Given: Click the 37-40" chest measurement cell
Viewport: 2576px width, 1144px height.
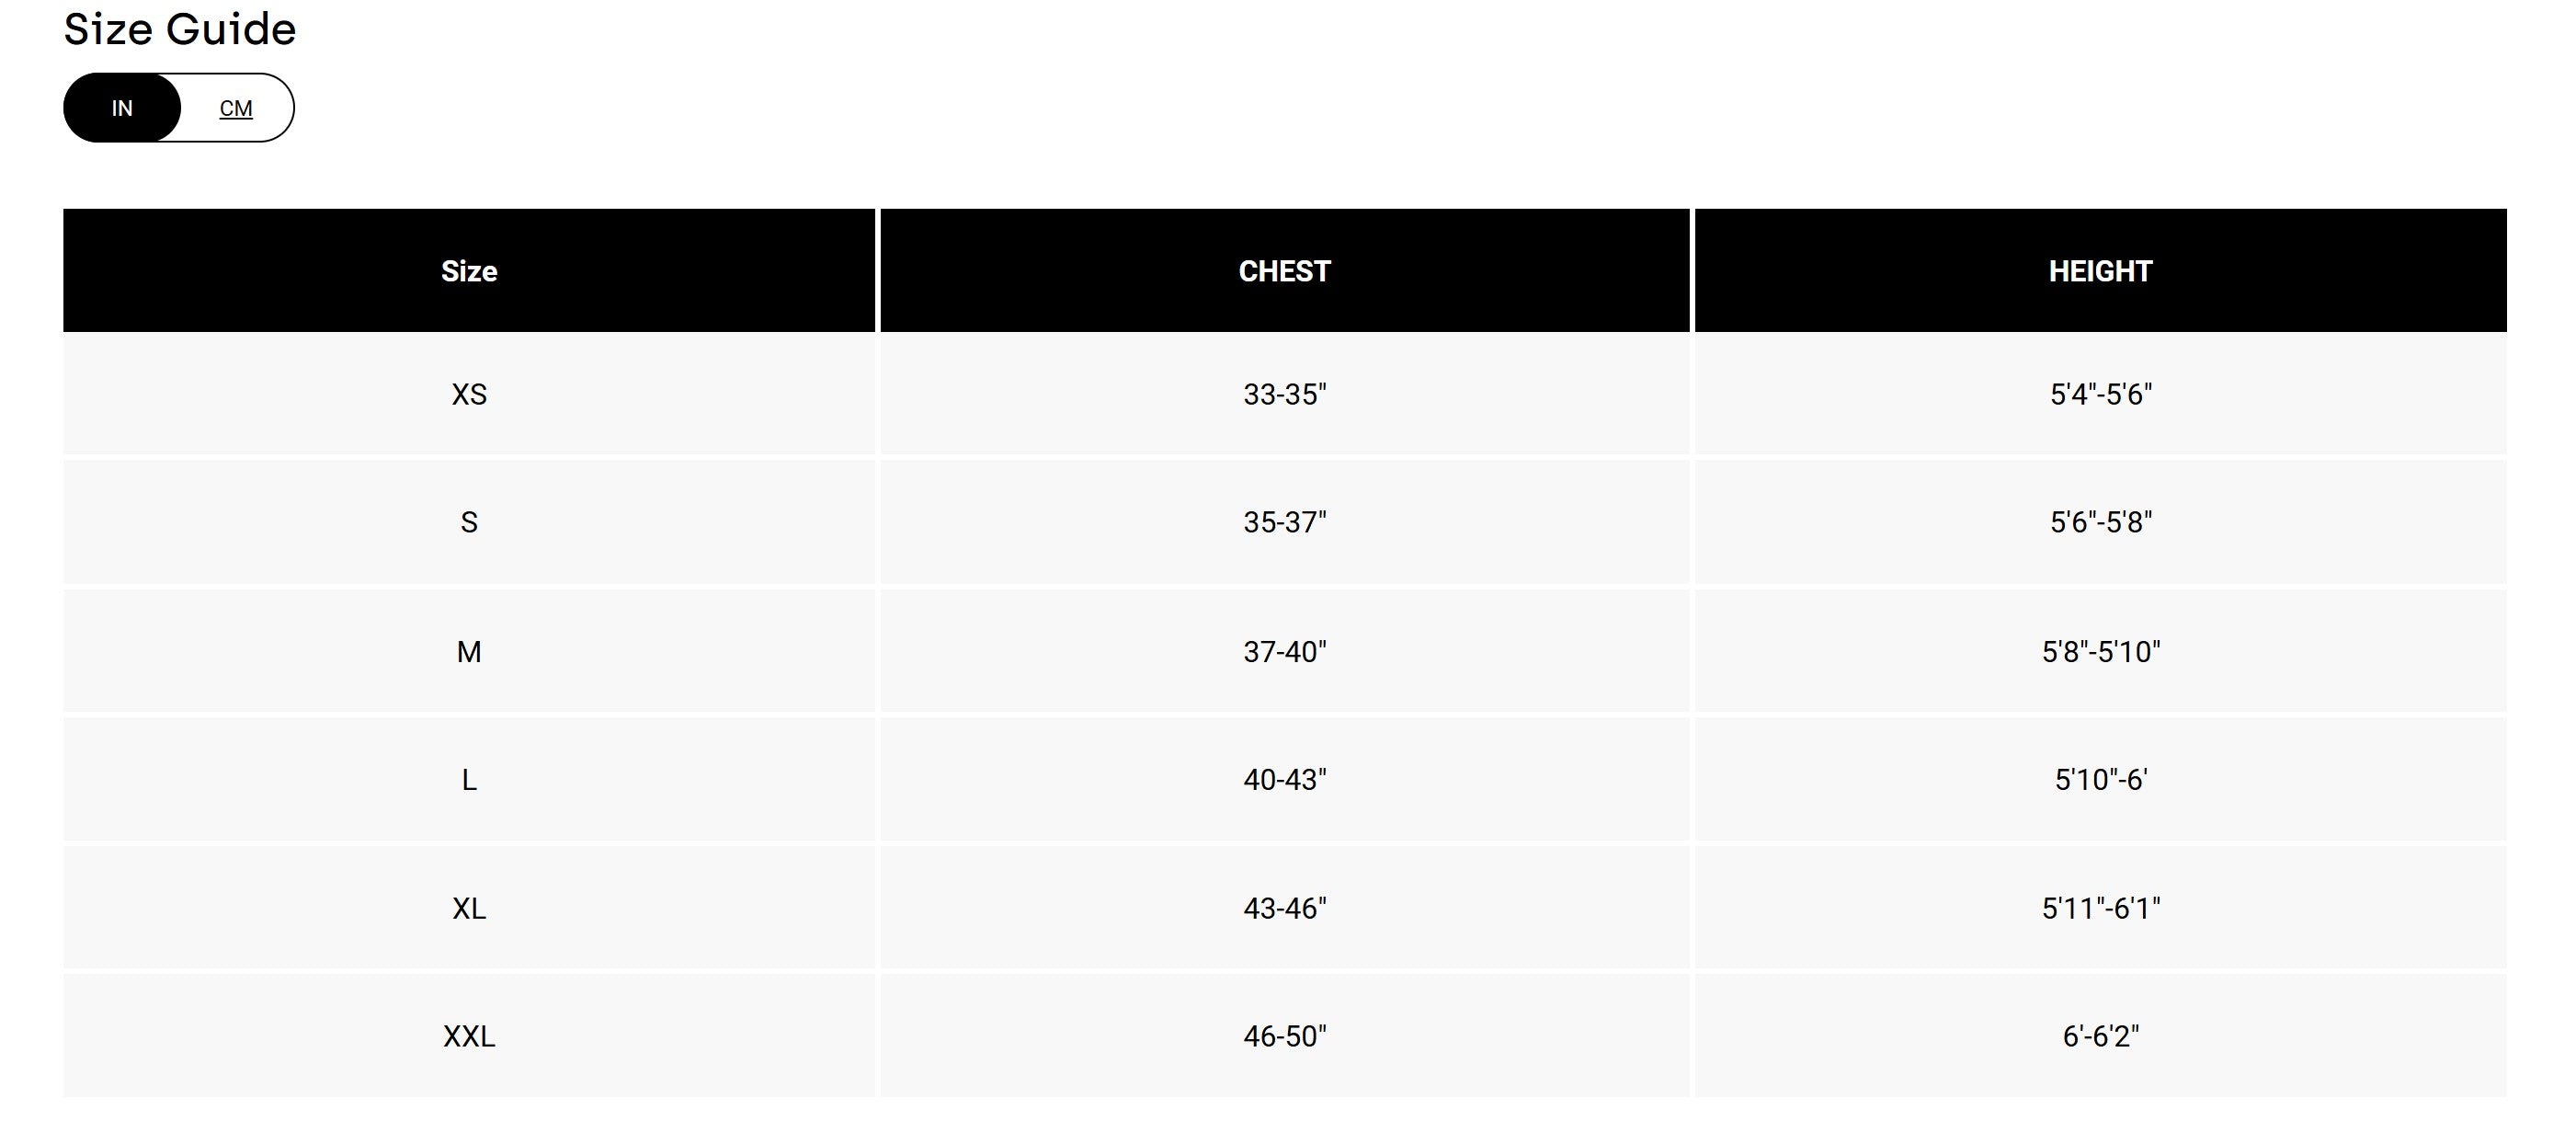Looking at the screenshot, I should coord(1285,652).
